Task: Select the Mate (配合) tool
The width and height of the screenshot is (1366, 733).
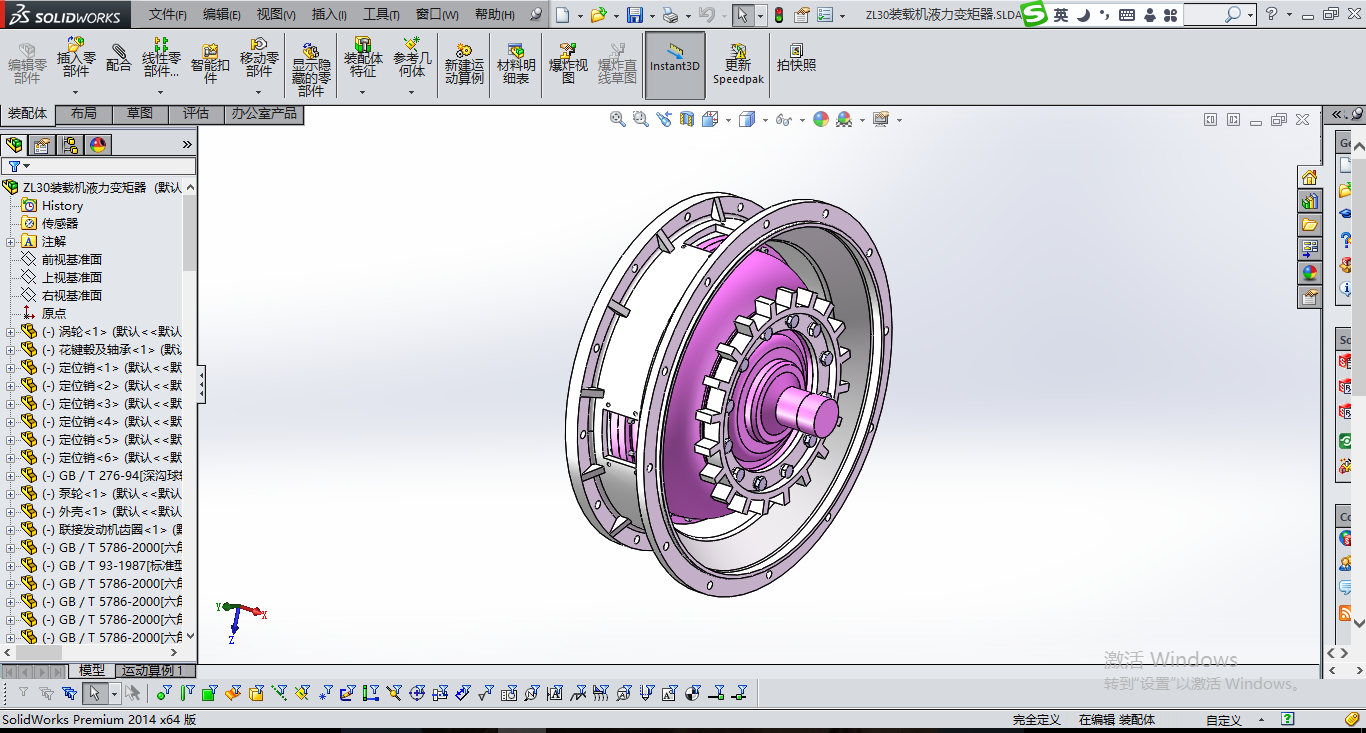Action: coord(119,57)
